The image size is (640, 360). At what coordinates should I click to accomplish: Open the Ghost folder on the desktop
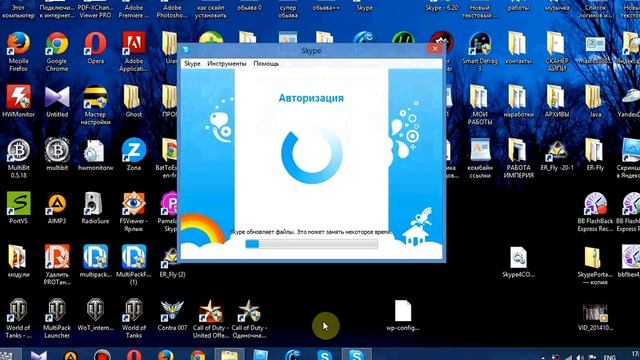click(133, 102)
